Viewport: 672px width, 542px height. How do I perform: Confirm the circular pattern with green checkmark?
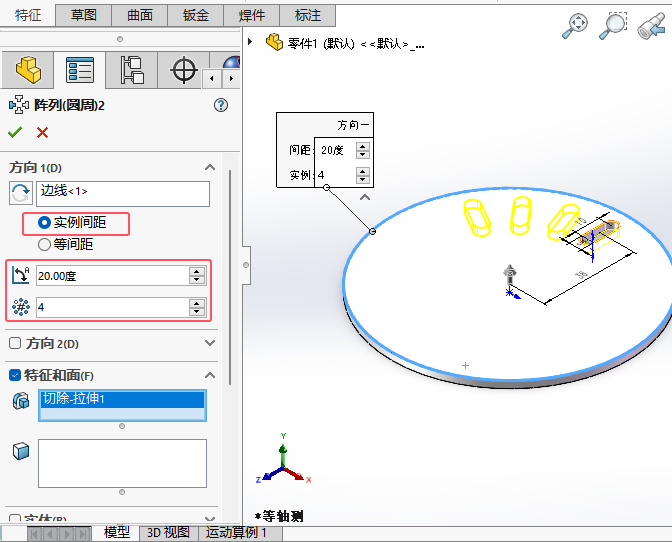(15, 132)
